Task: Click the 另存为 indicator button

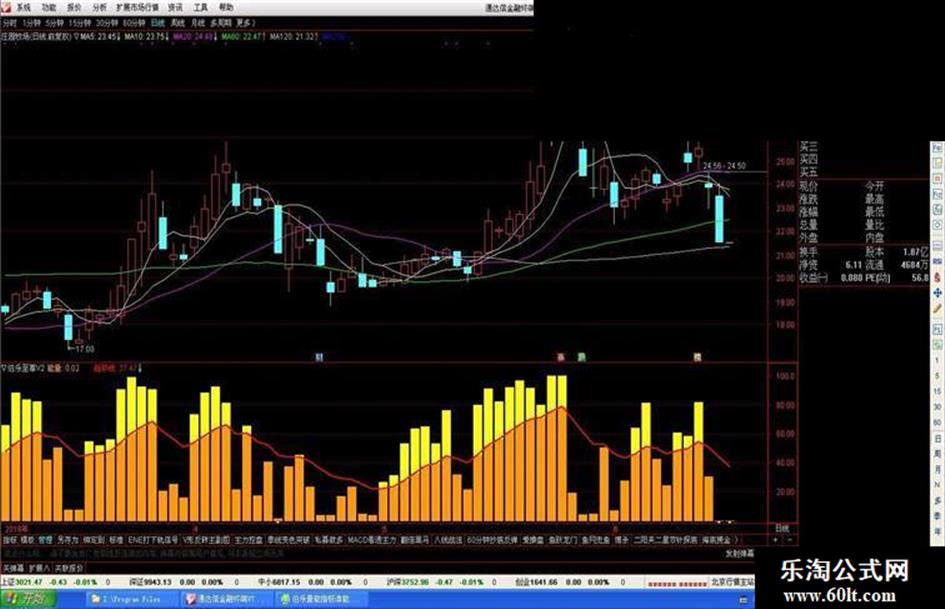Action: [x=68, y=540]
